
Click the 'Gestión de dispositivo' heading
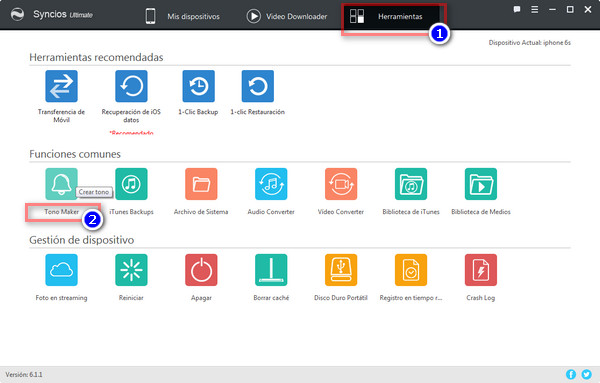point(82,240)
